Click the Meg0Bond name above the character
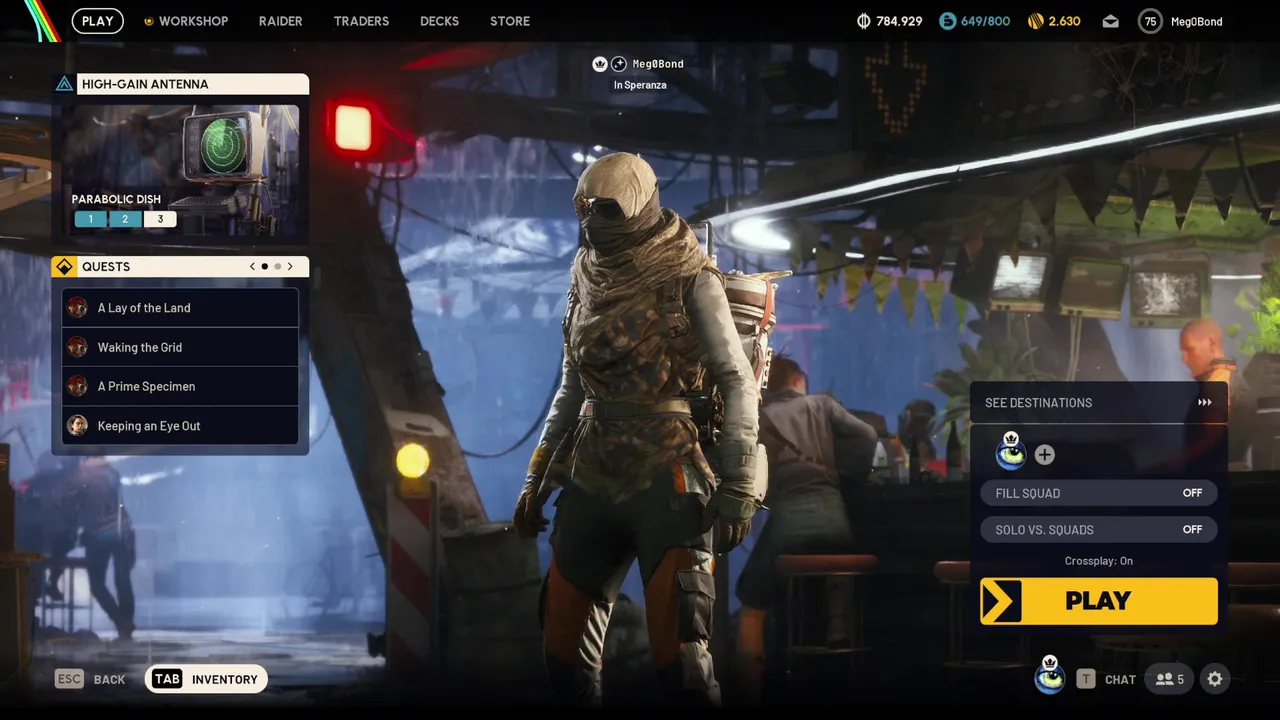 (658, 64)
